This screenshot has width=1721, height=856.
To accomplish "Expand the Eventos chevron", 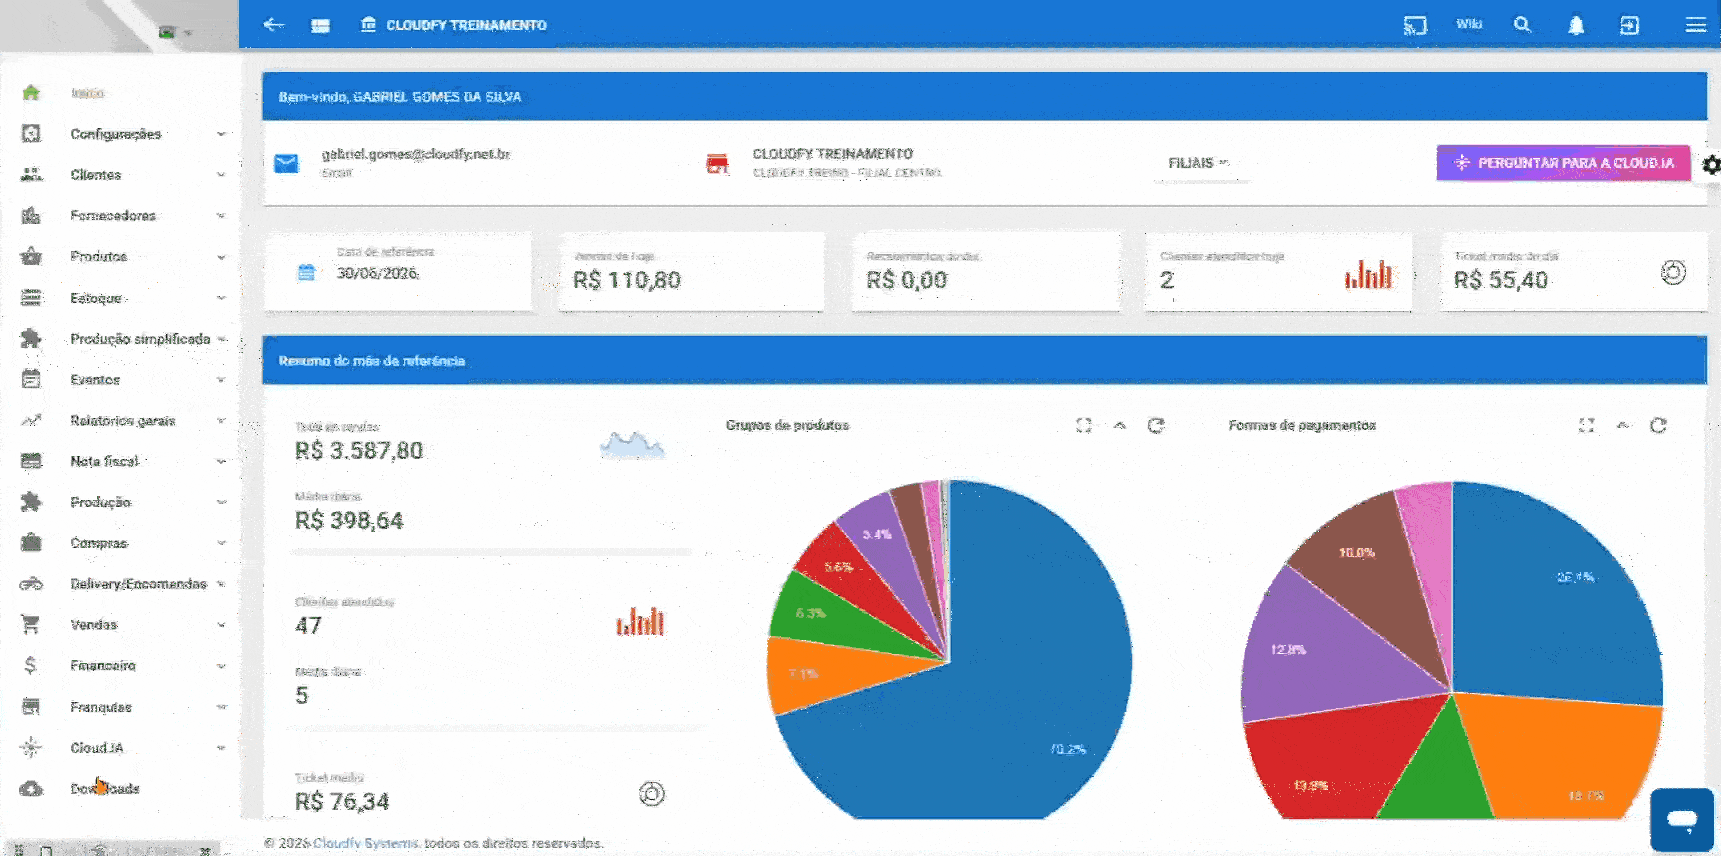I will (x=220, y=380).
